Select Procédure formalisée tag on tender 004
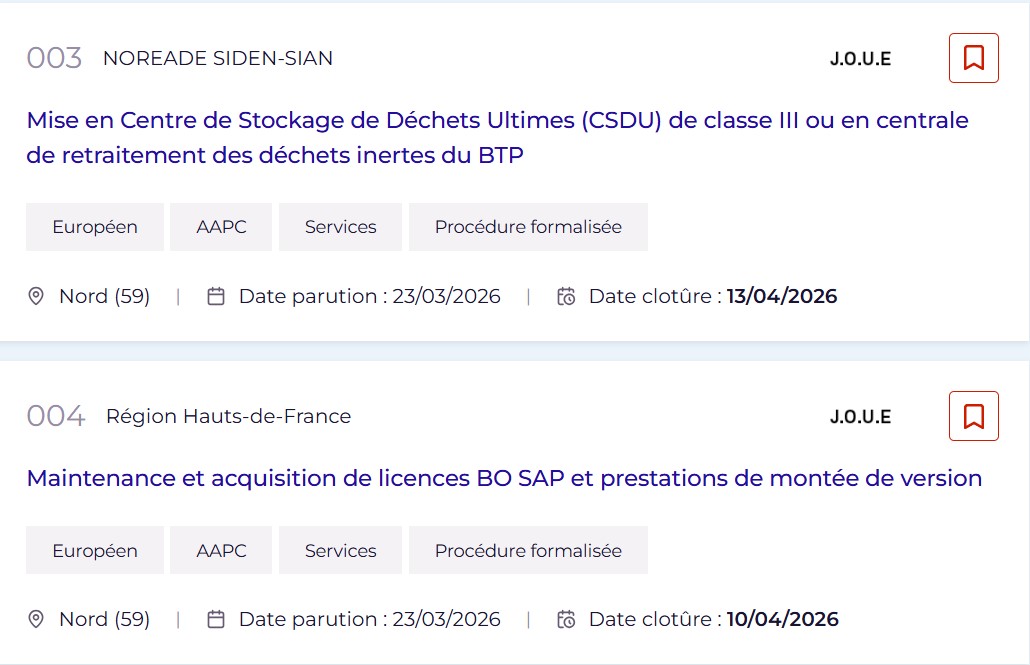Image resolution: width=1030 pixels, height=665 pixels. tap(528, 551)
